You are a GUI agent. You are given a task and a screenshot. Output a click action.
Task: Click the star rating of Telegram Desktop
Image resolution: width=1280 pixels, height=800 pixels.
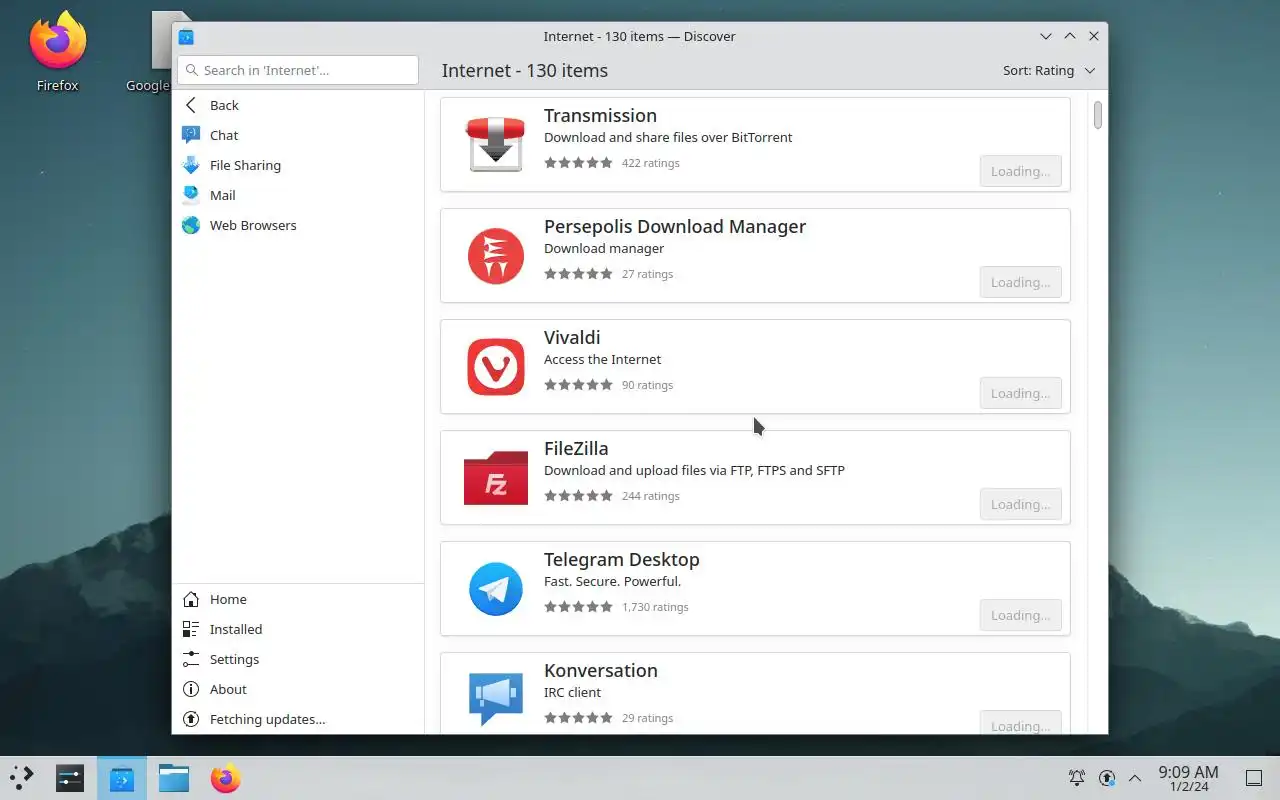[x=578, y=607]
